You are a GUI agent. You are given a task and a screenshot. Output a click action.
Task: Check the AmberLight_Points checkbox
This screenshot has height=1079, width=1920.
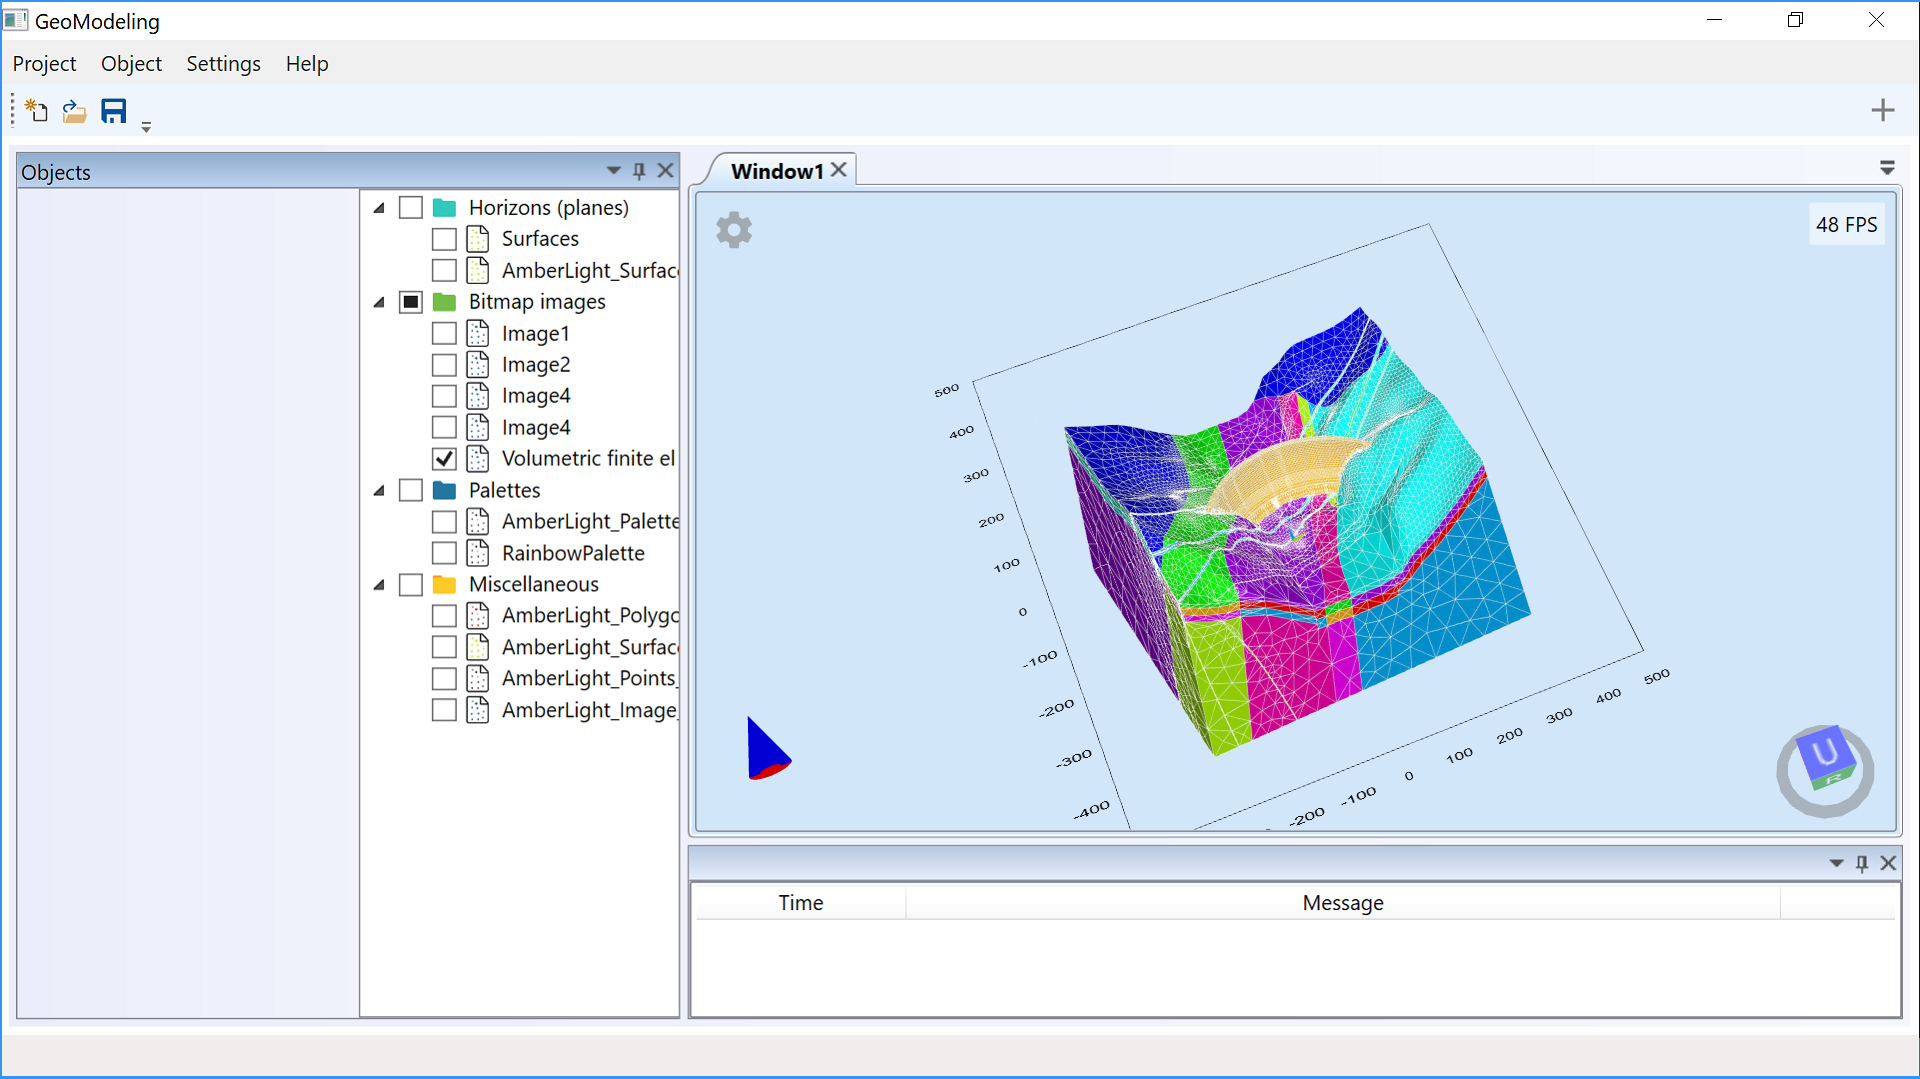coord(444,678)
